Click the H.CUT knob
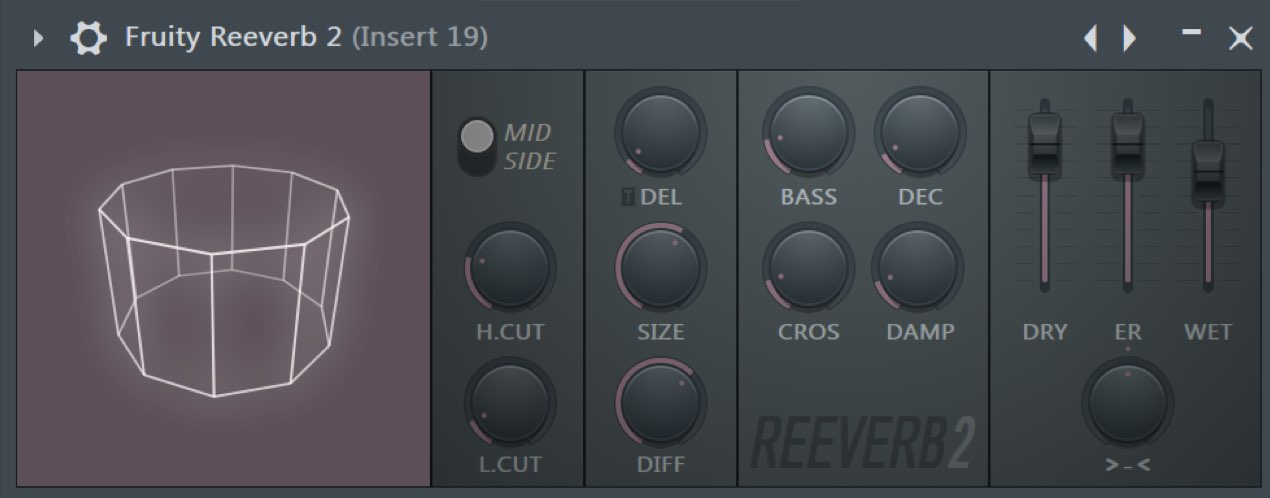This screenshot has height=498, width=1270. click(x=509, y=268)
